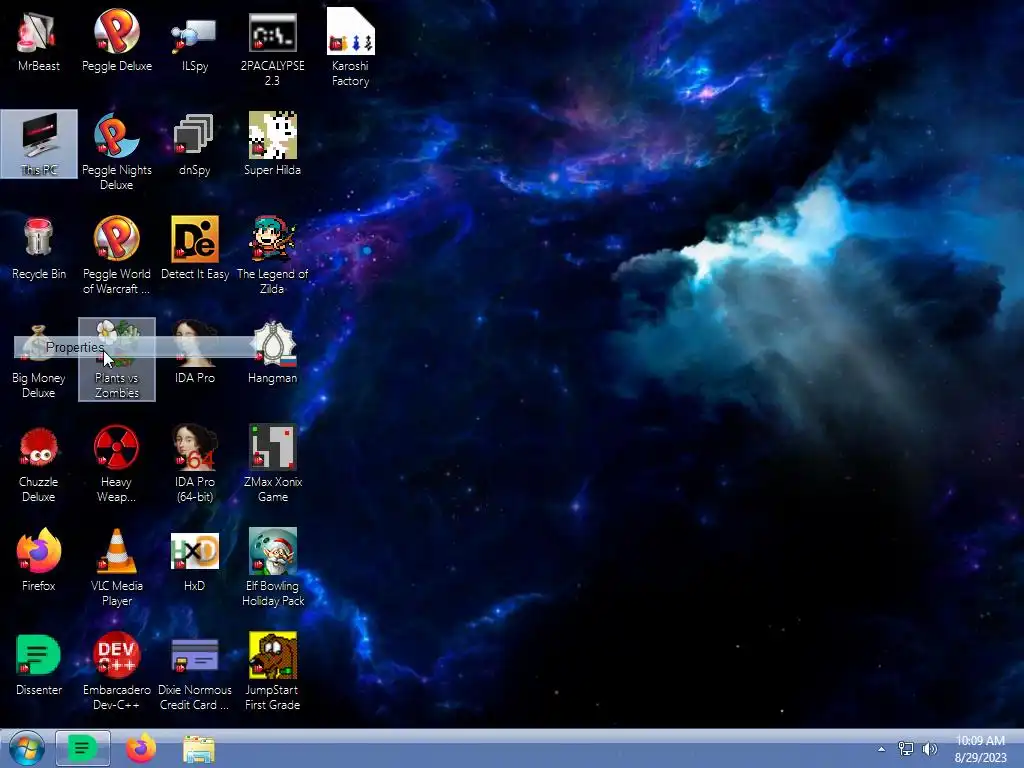Open File Explorer from the taskbar
1024x768 pixels.
[199, 749]
